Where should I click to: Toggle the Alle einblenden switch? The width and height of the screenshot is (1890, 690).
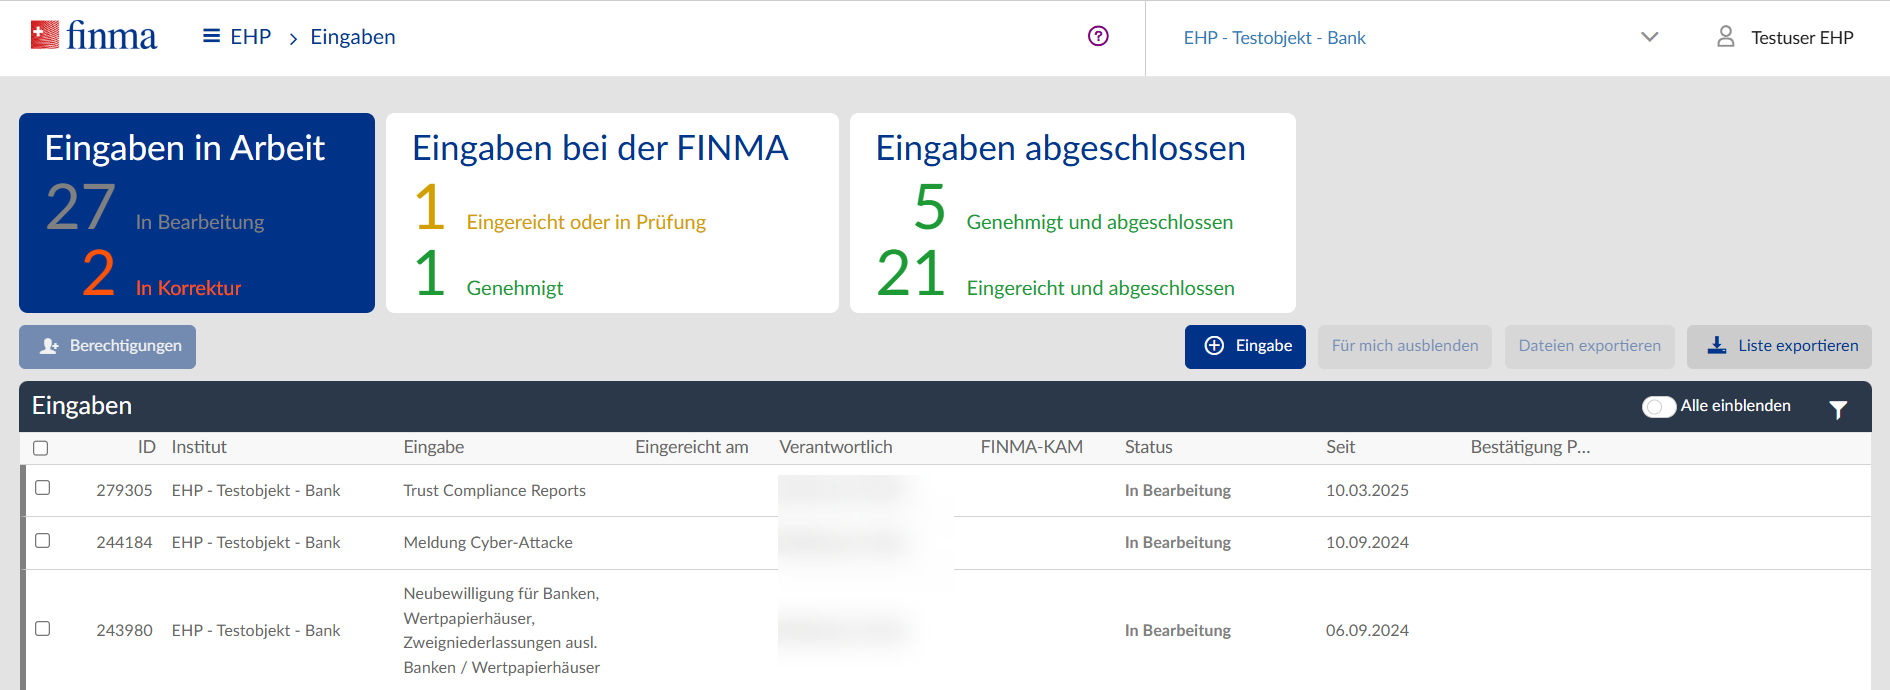click(x=1658, y=407)
